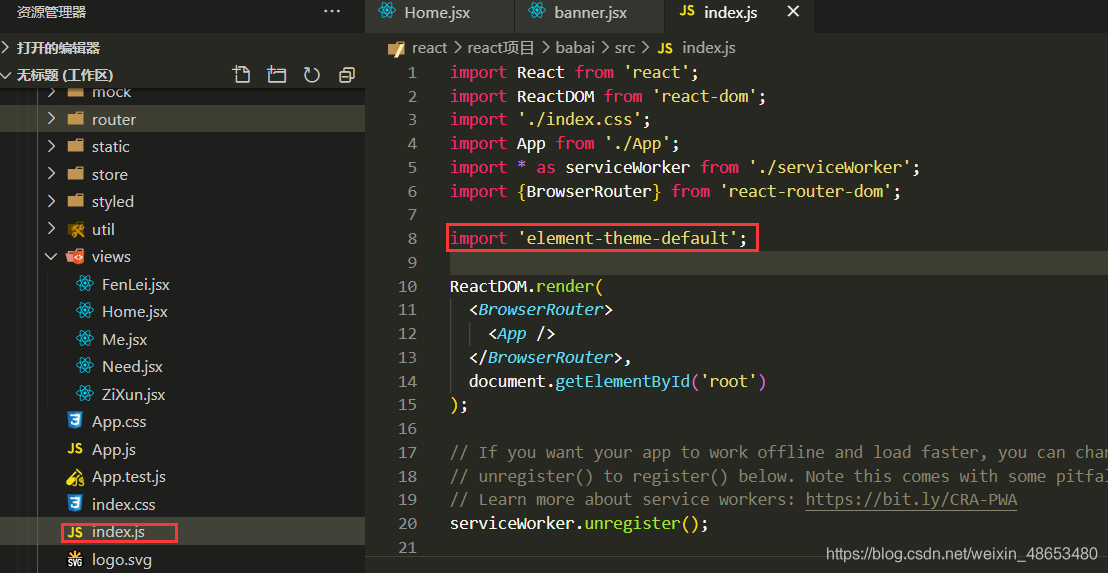
Task: Refresh the explorer file tree
Action: 312,75
